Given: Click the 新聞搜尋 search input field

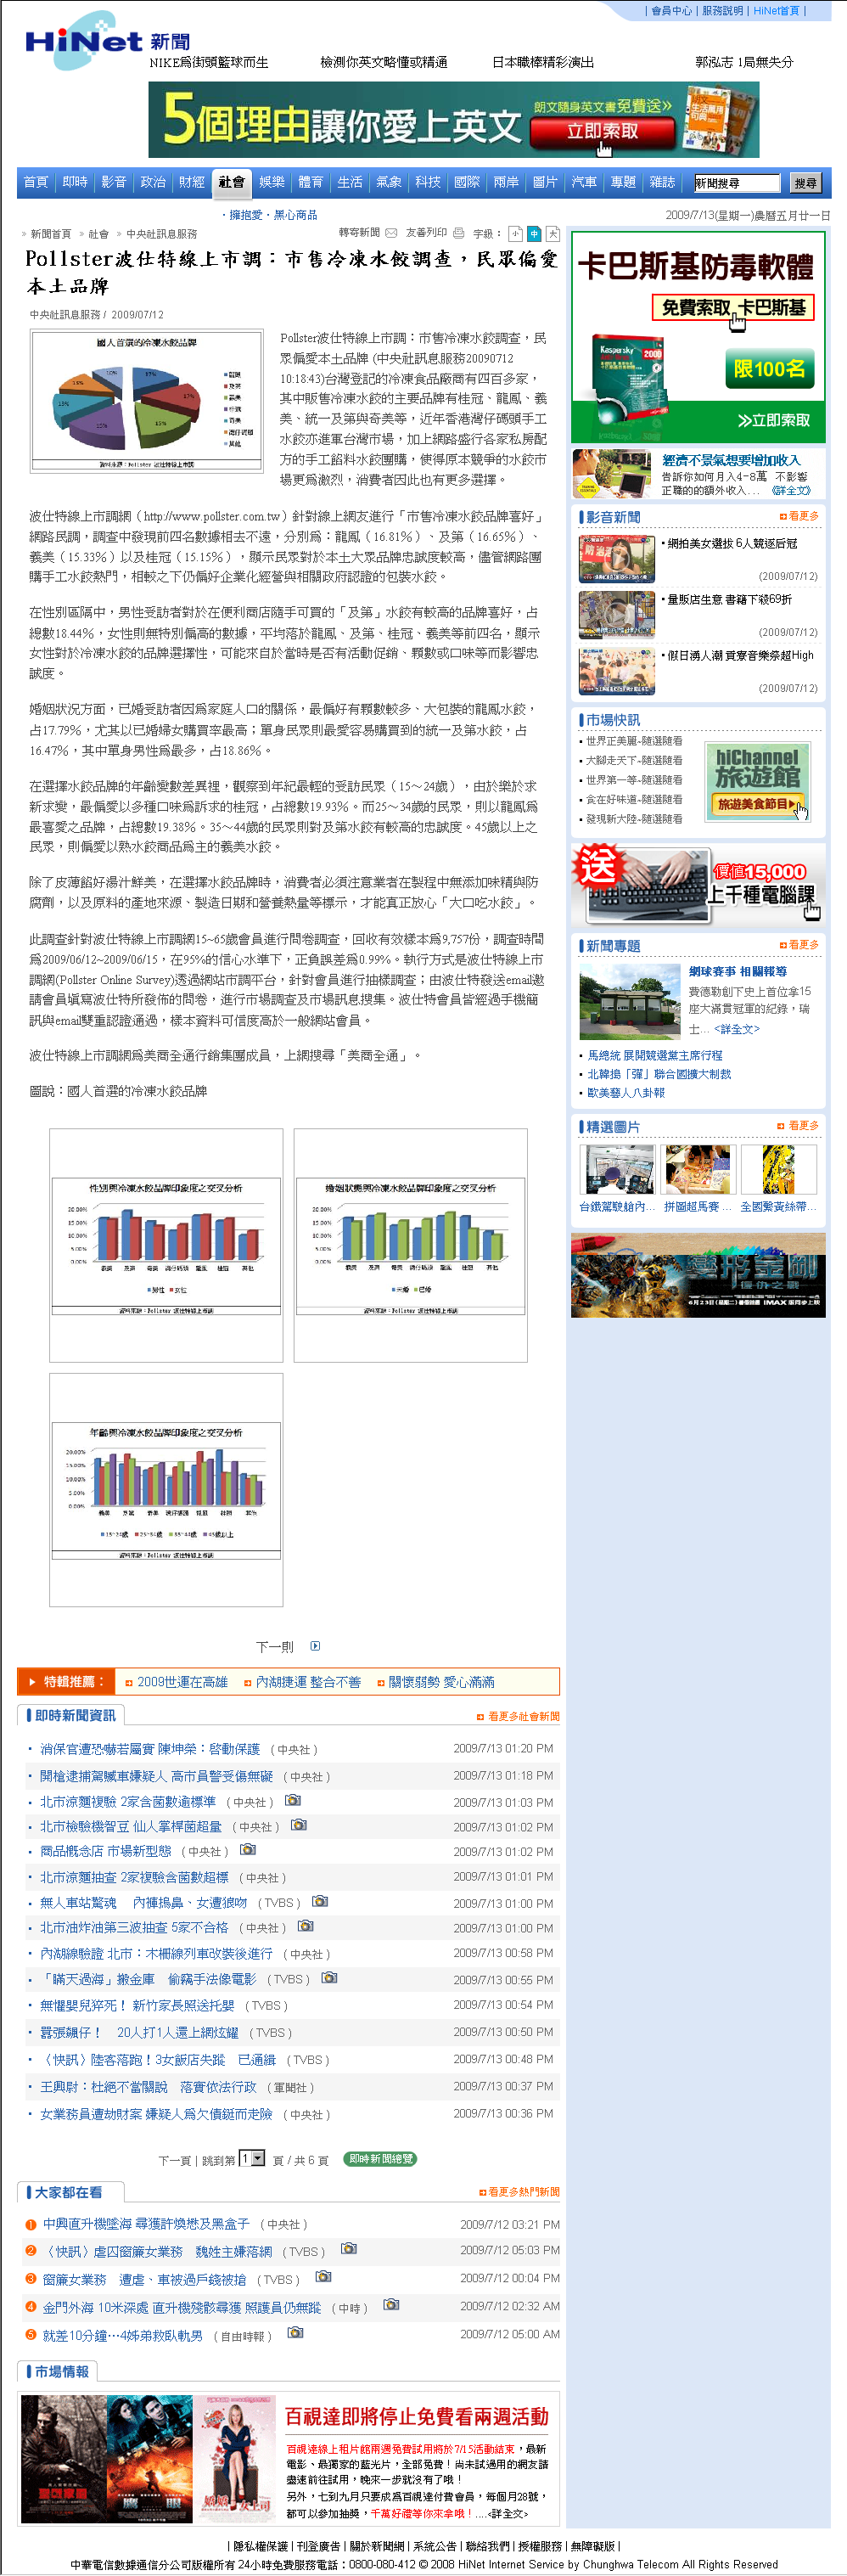Looking at the screenshot, I should [736, 183].
